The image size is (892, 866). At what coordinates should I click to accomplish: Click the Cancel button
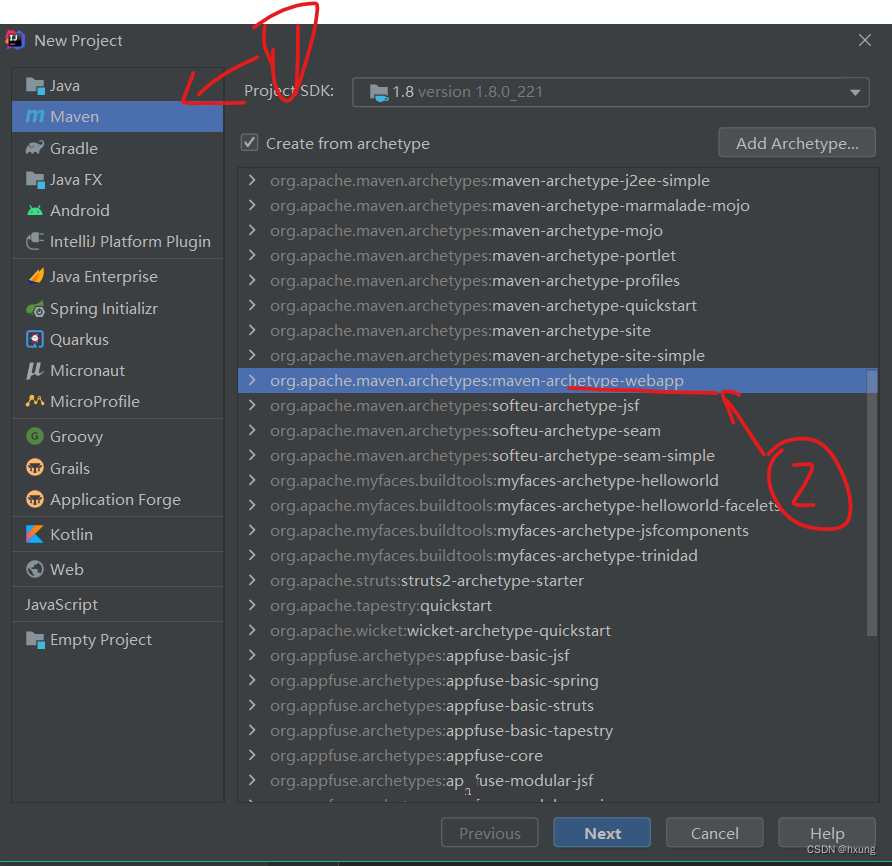(715, 833)
